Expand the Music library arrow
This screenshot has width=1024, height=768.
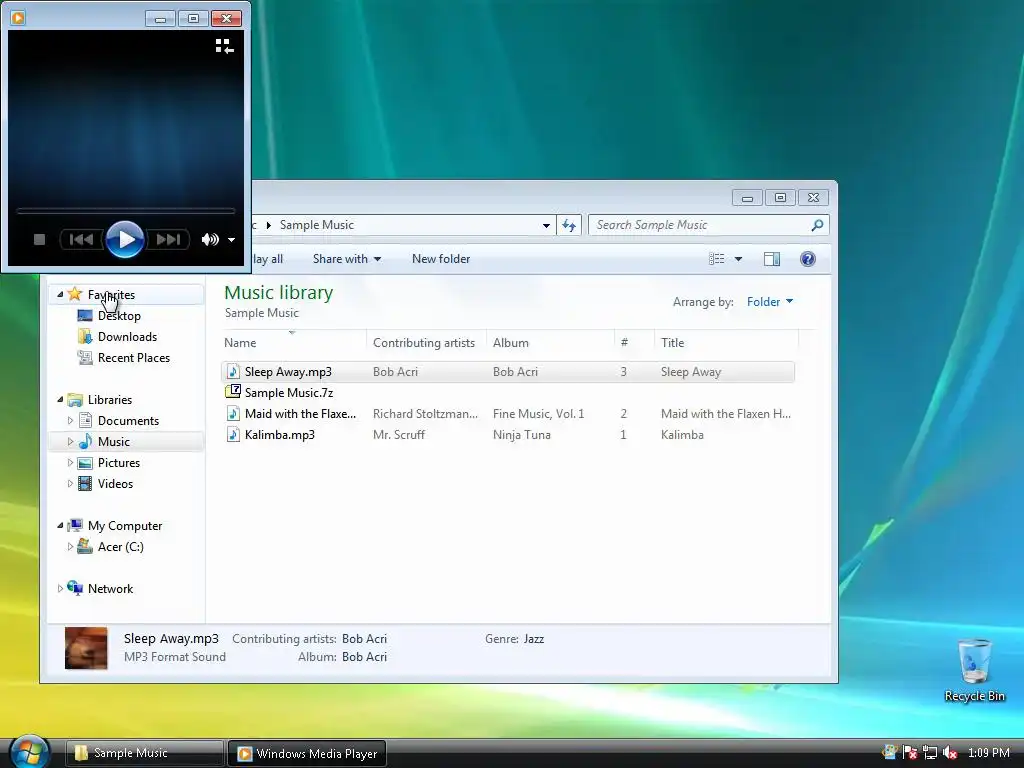pyautogui.click(x=70, y=442)
